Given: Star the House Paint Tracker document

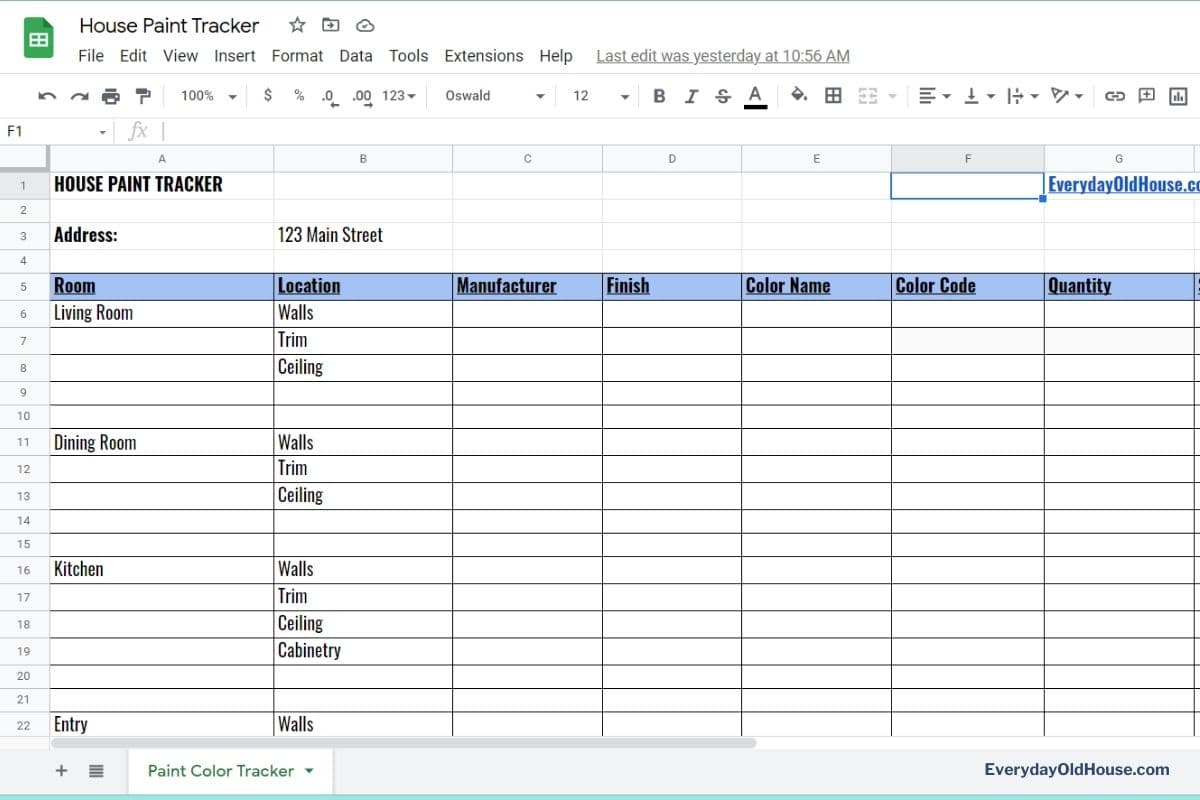Looking at the screenshot, I should click(x=297, y=25).
